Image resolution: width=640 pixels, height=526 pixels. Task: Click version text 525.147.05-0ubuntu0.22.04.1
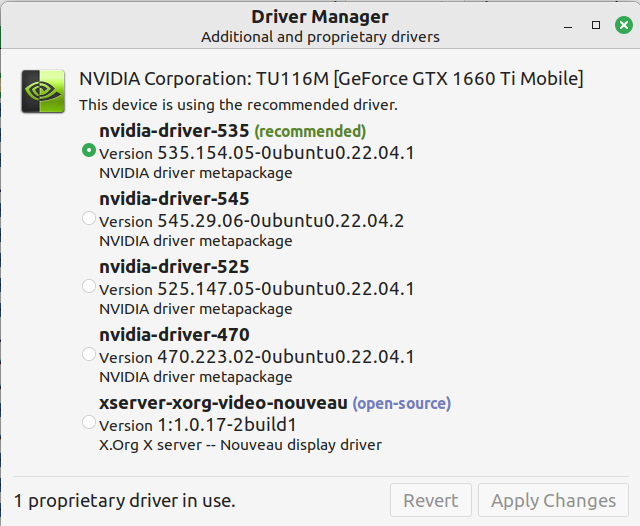point(285,289)
